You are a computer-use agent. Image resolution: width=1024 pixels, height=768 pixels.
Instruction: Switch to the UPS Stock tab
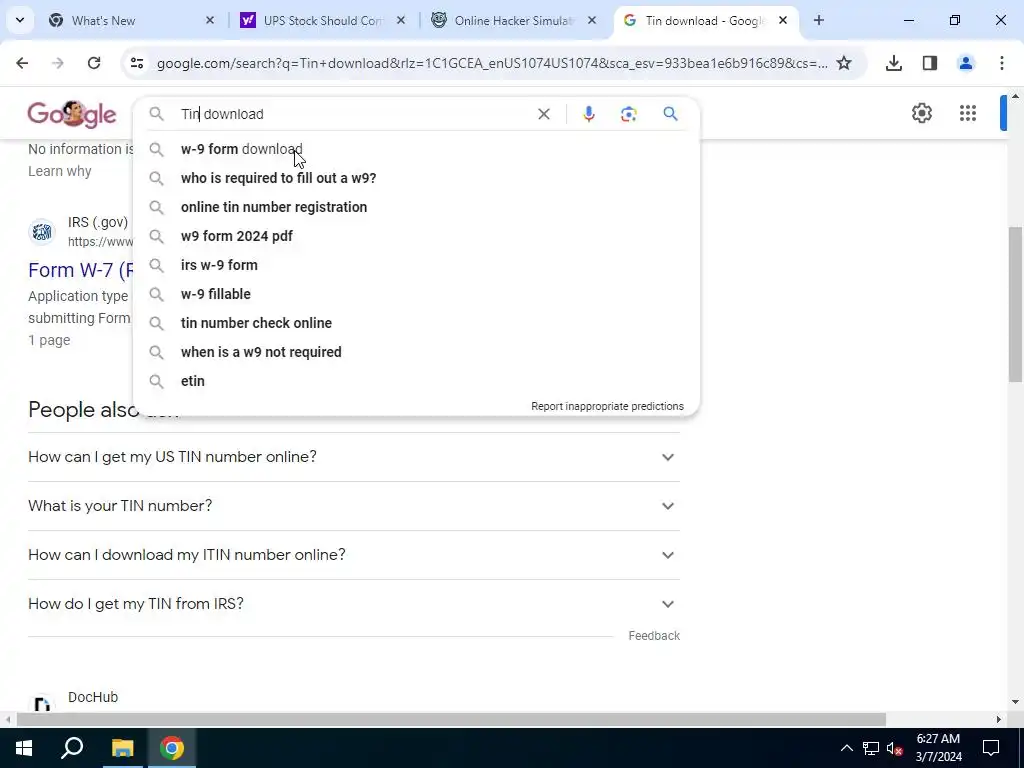tap(323, 21)
